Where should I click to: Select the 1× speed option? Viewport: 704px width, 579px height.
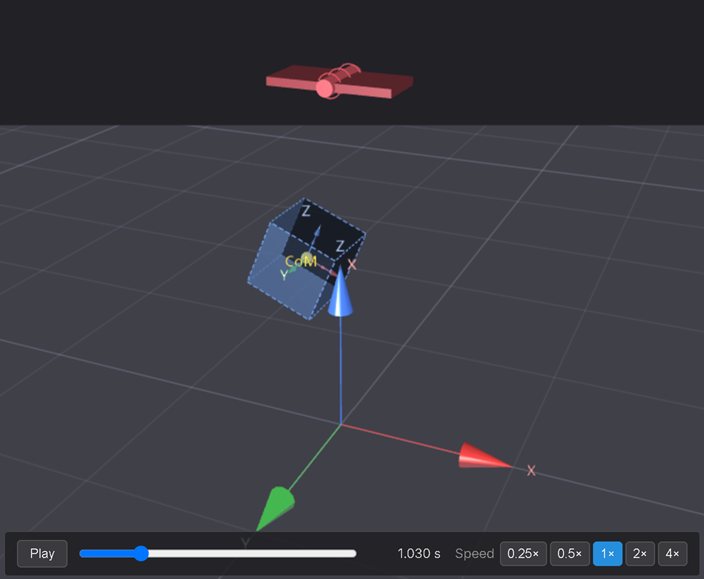click(607, 553)
